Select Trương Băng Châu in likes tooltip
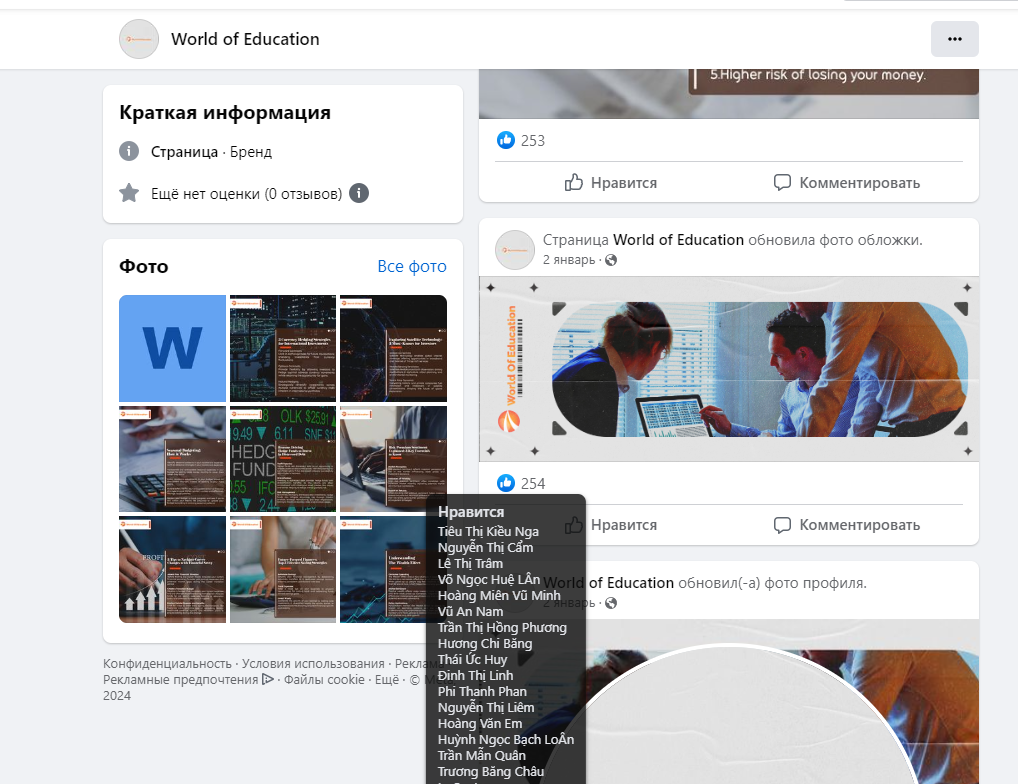This screenshot has height=784, width=1018. pos(491,772)
